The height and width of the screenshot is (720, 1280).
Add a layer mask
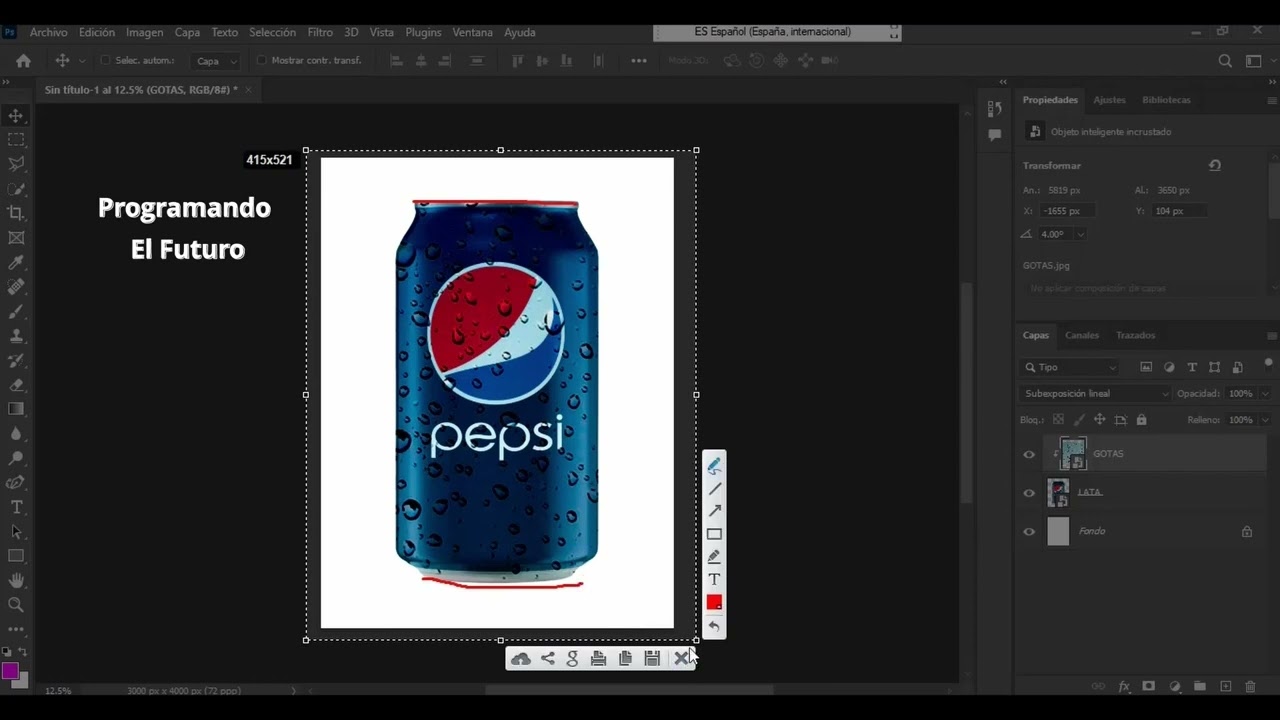(x=1149, y=686)
